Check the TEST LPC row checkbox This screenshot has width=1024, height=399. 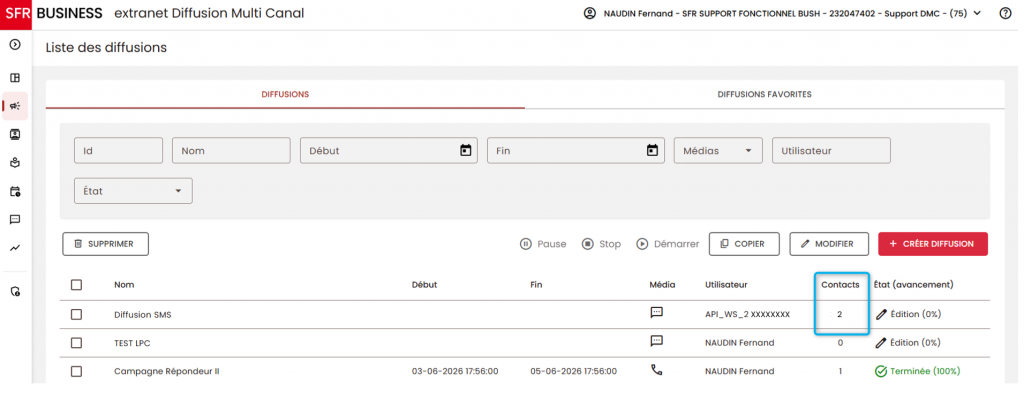[x=76, y=343]
